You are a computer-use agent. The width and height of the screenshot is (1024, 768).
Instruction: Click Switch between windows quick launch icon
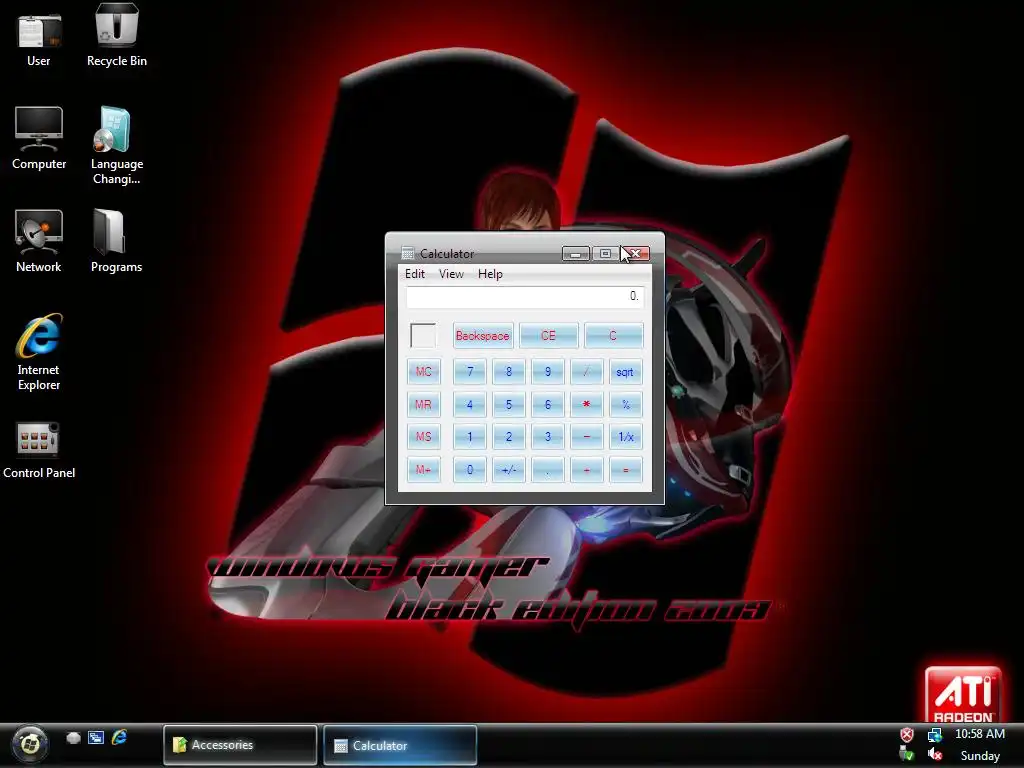(96, 738)
